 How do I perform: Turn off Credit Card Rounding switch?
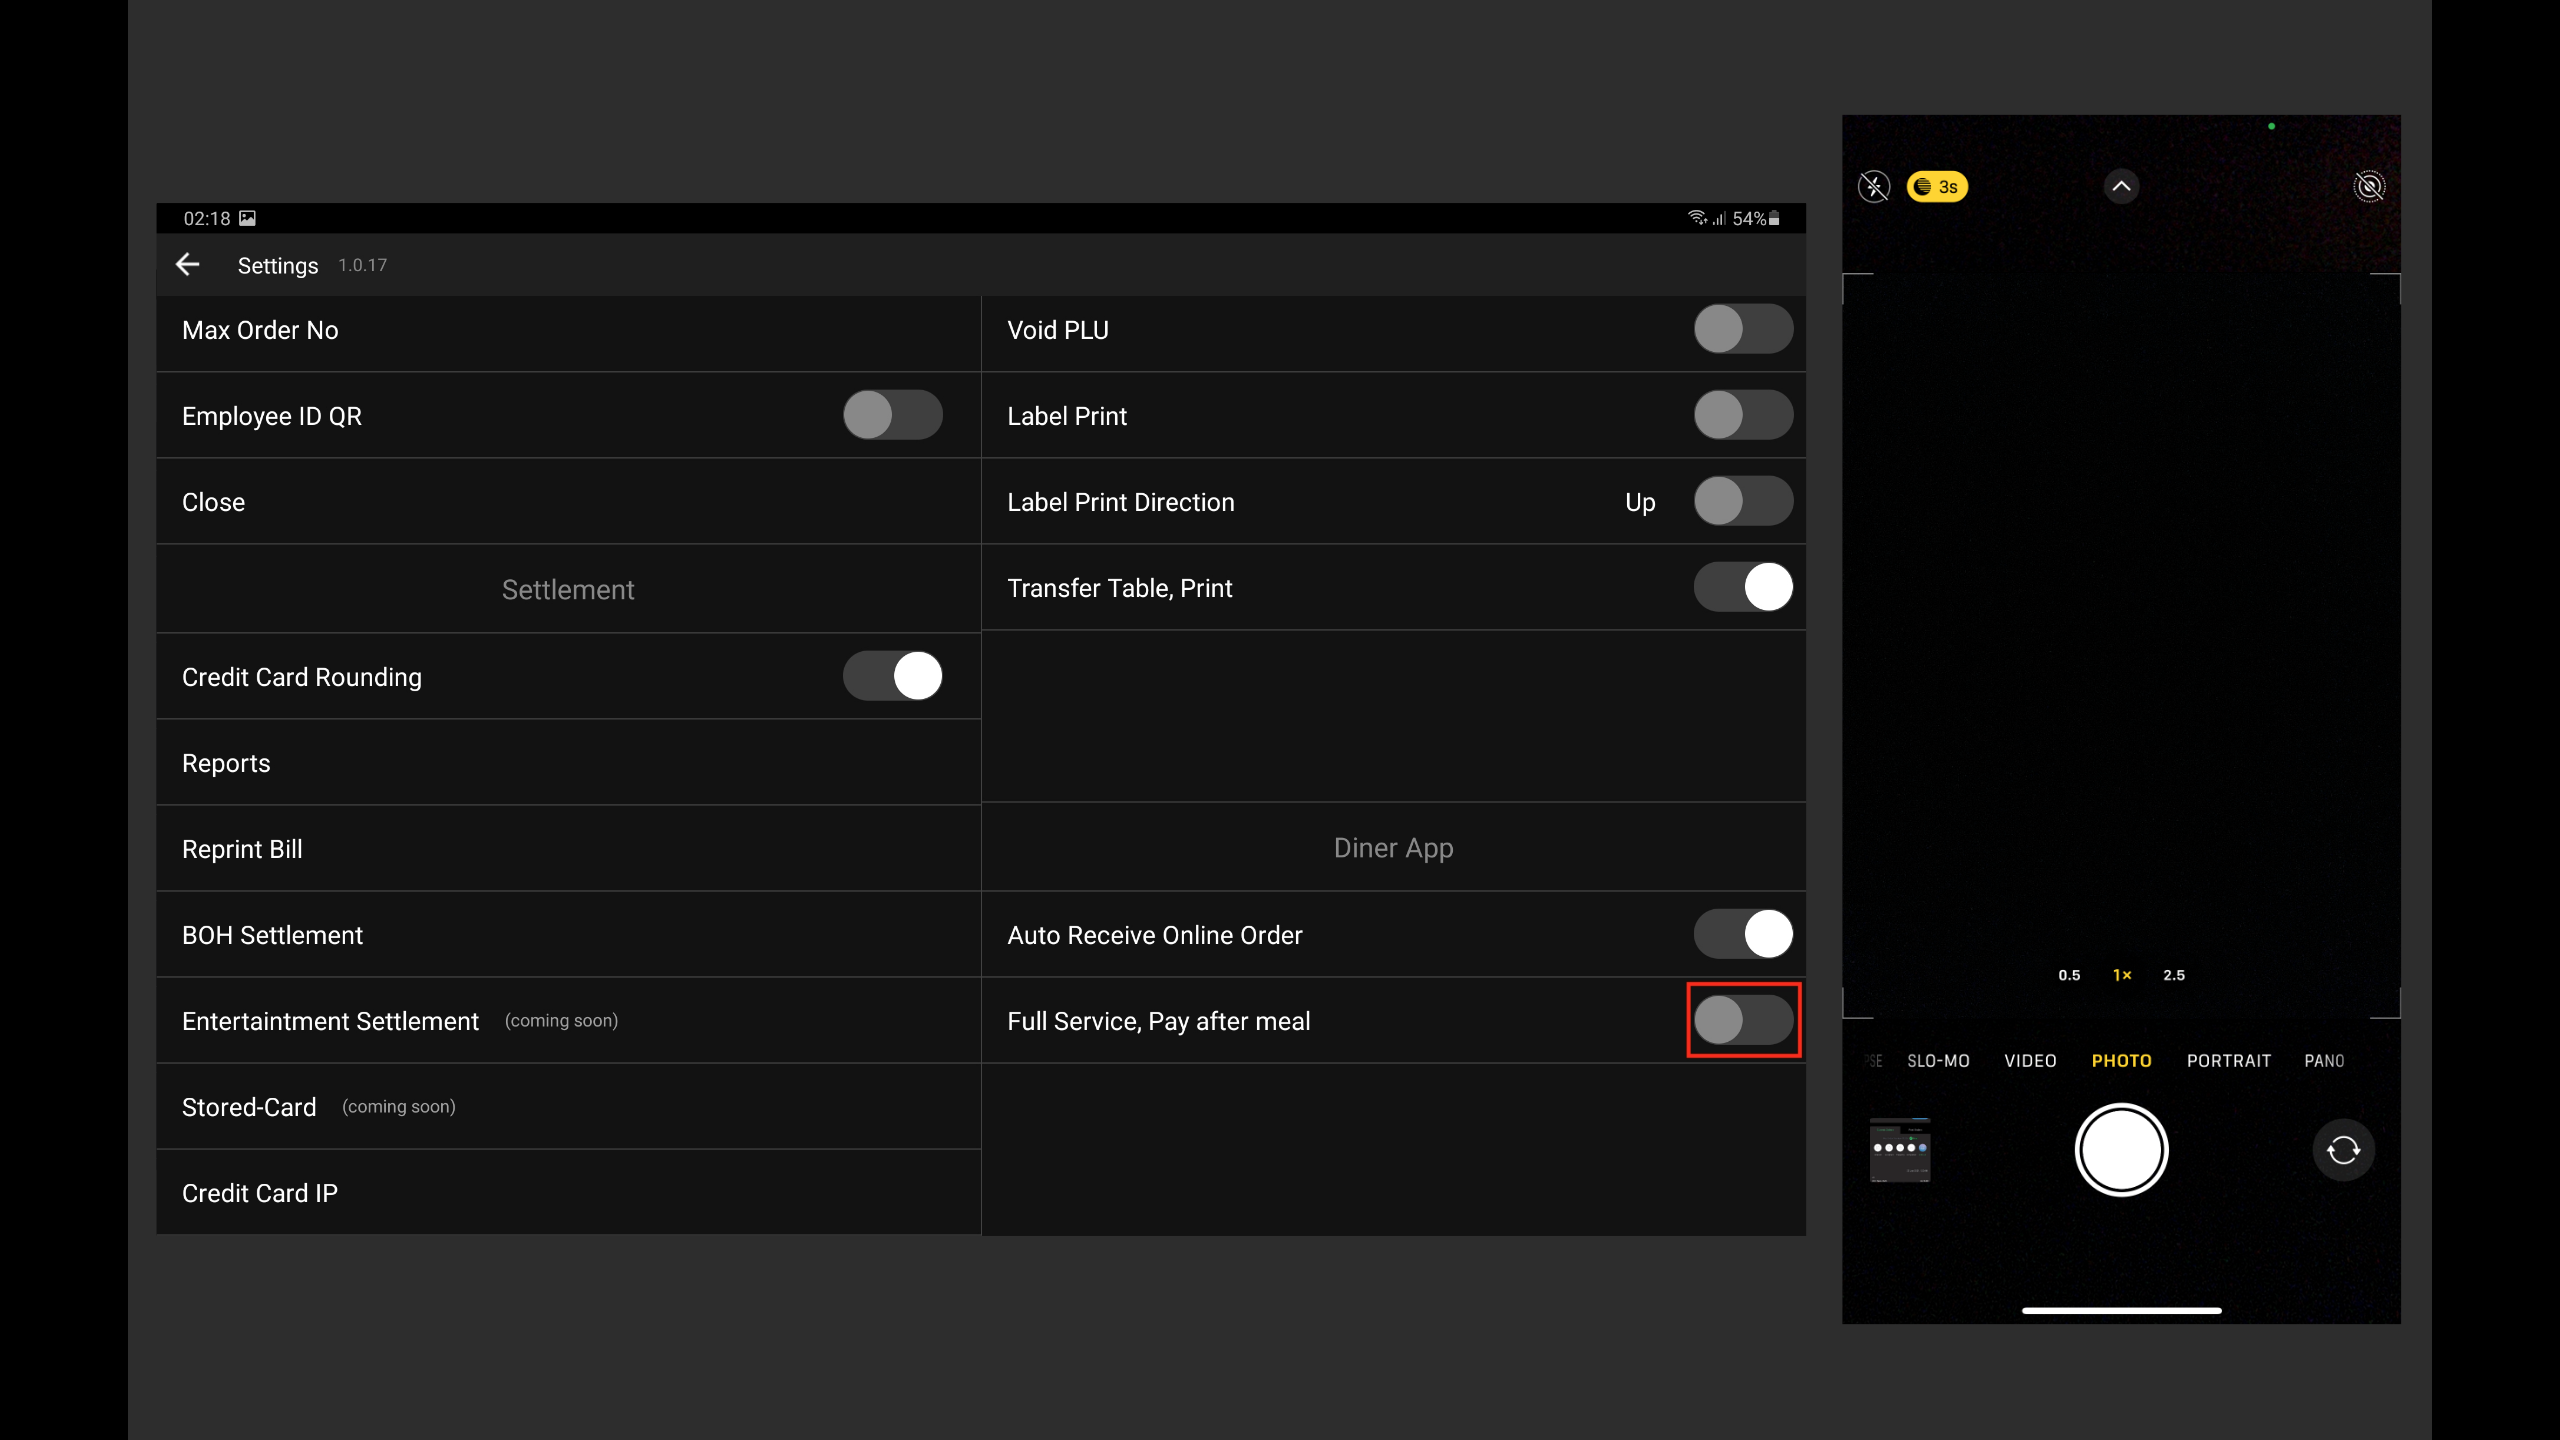point(892,676)
